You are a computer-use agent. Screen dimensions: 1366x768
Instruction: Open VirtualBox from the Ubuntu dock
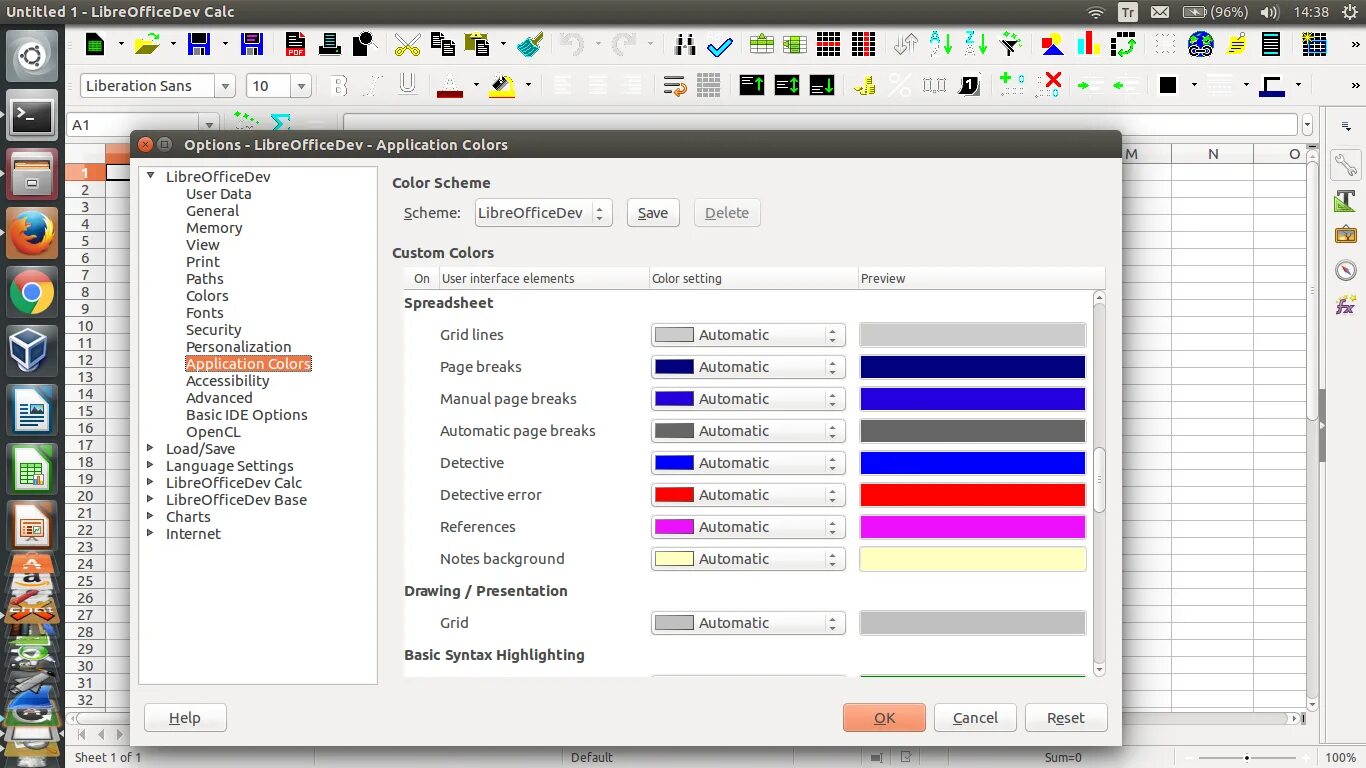click(x=32, y=352)
